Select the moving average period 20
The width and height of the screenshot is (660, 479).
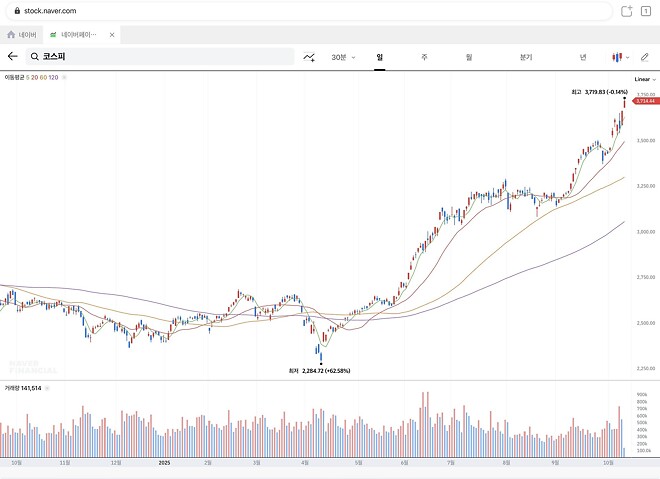[x=35, y=77]
